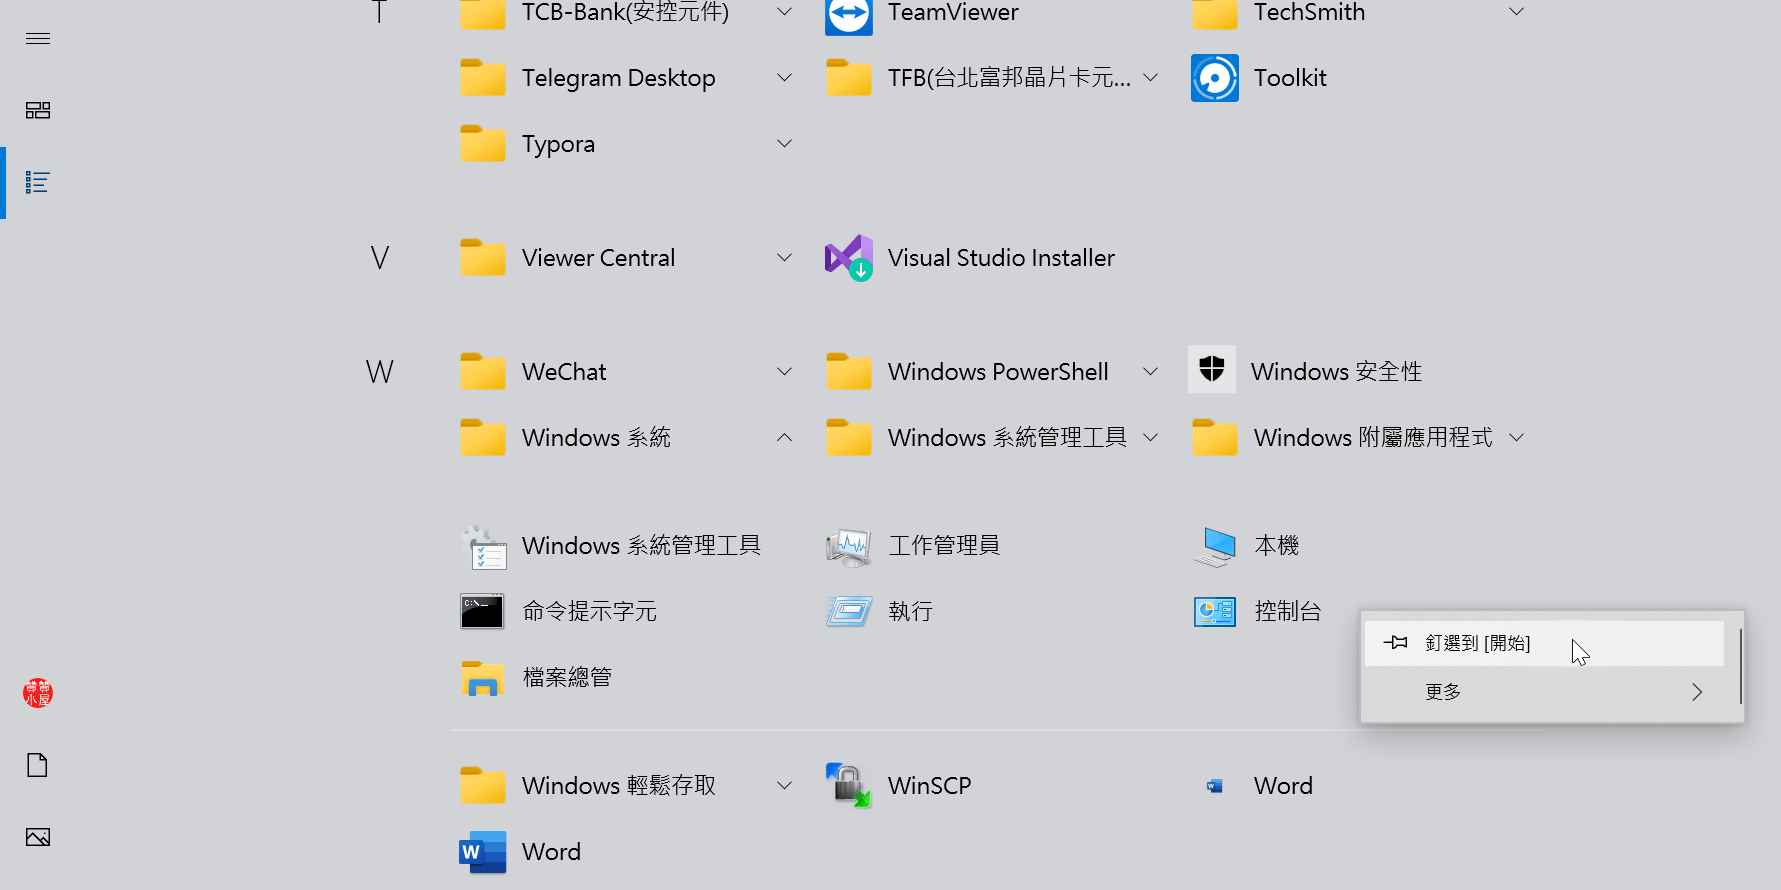
Task: Open the large blue Word icon
Action: coord(483,852)
